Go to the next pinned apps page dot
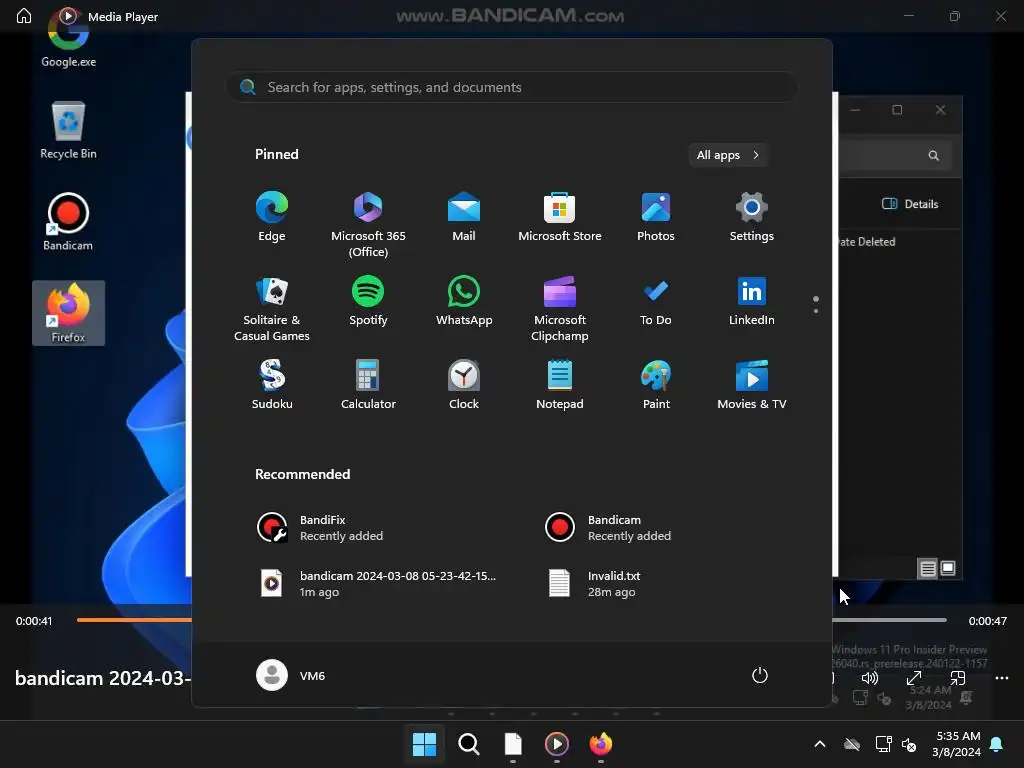This screenshot has width=1024, height=768. coord(816,311)
